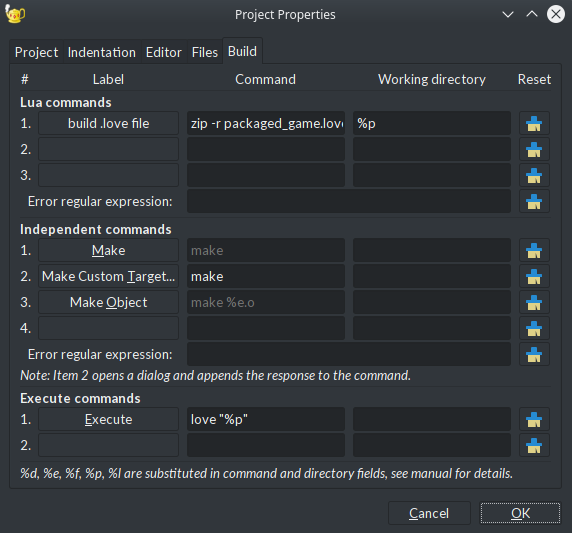Reset Lua command row 2
Screen dimensions: 572x533
click(x=534, y=149)
